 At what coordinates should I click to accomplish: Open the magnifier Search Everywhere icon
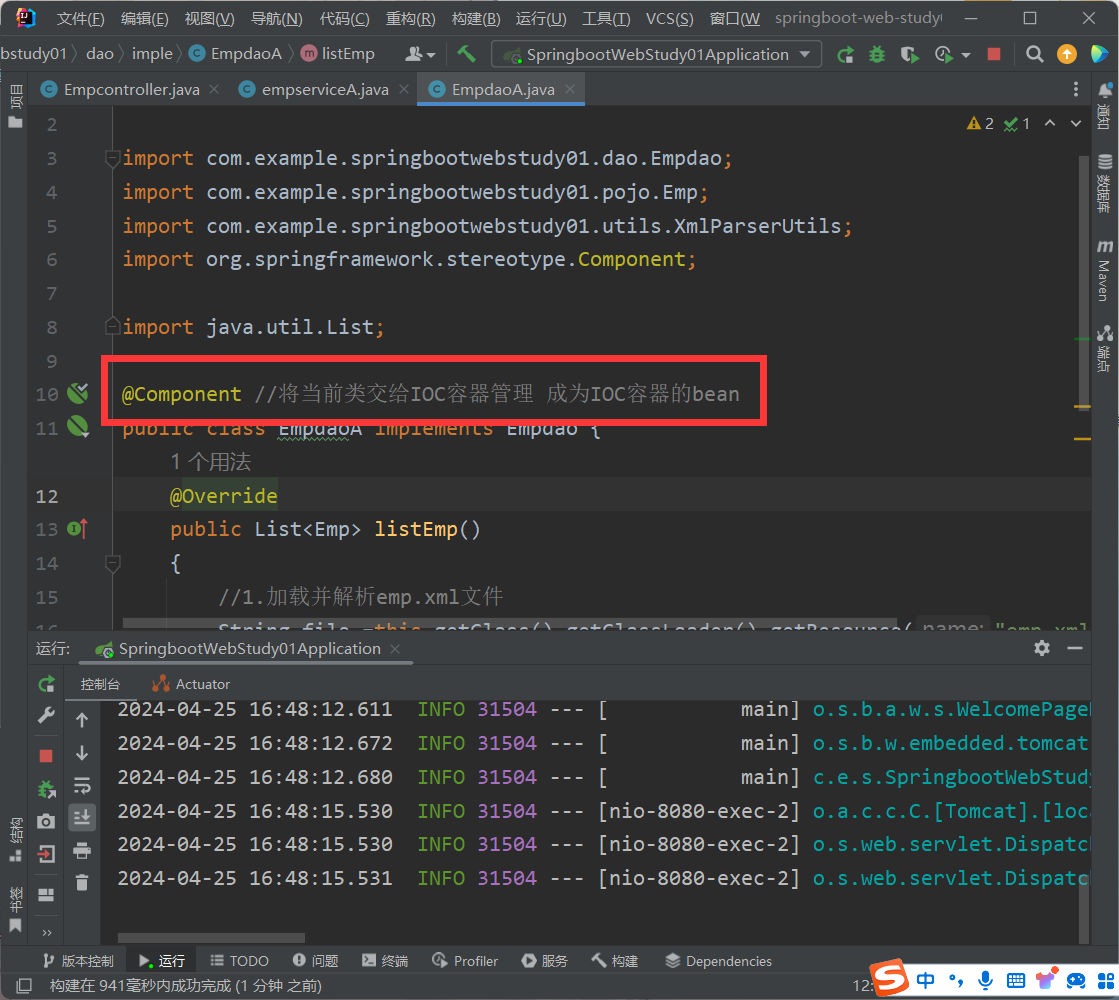(x=1035, y=54)
